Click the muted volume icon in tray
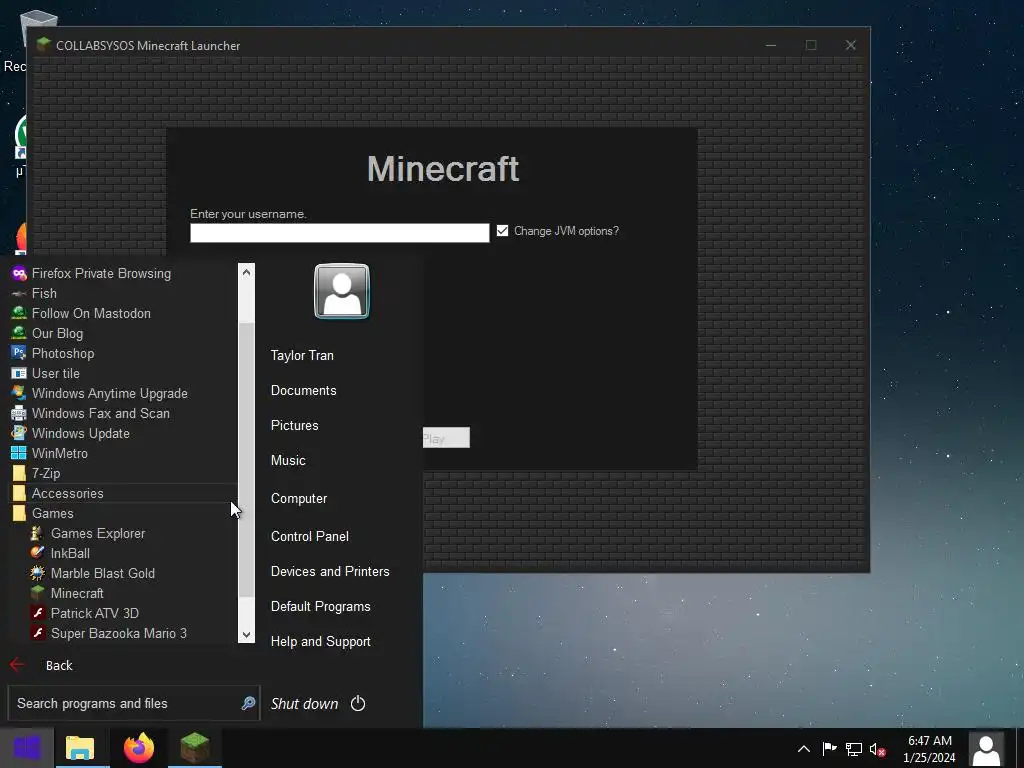The width and height of the screenshot is (1024, 768). pyautogui.click(x=877, y=750)
